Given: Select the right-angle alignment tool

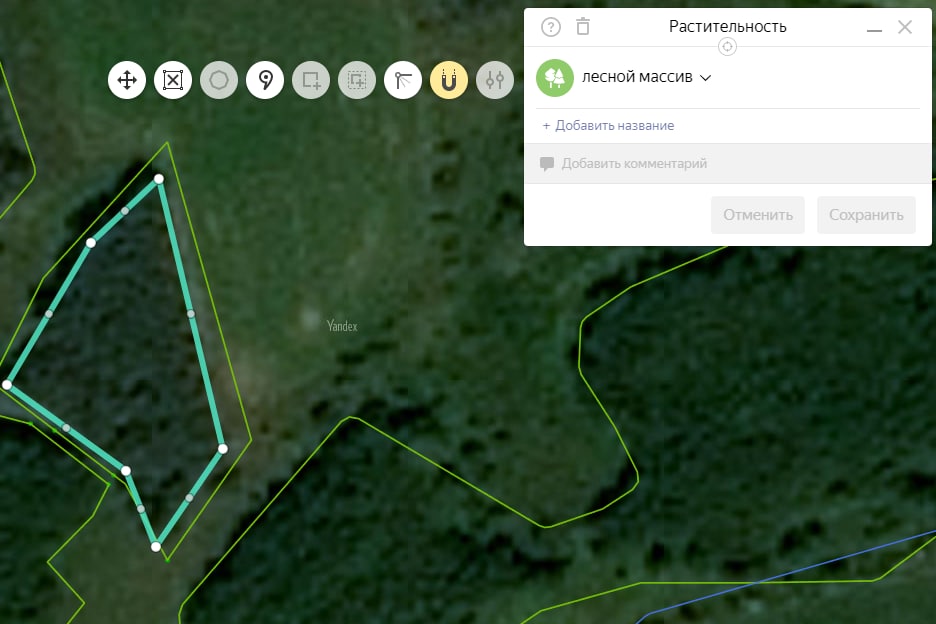Looking at the screenshot, I should coord(403,80).
